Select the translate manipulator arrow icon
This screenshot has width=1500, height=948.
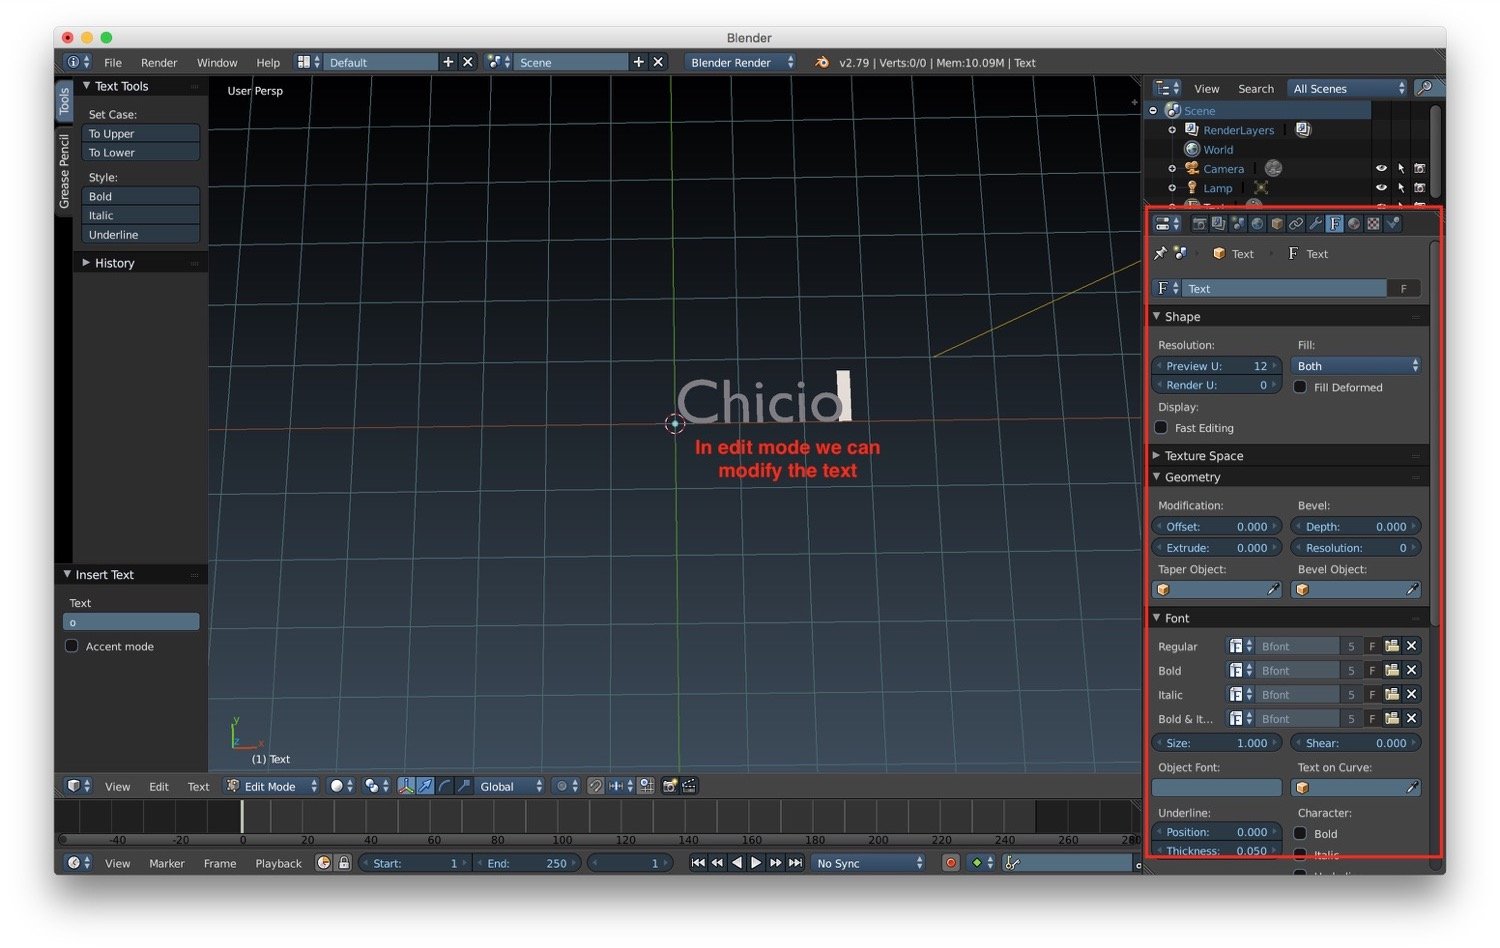(x=426, y=786)
